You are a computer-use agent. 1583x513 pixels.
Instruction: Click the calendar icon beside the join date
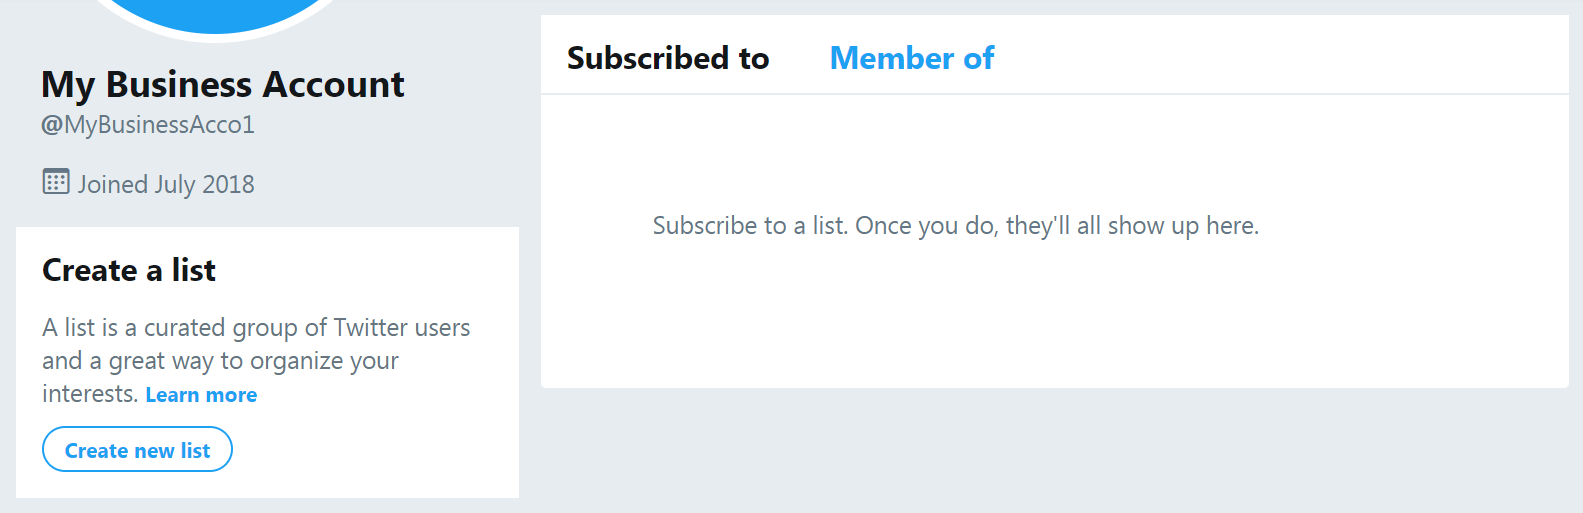[x=56, y=182]
